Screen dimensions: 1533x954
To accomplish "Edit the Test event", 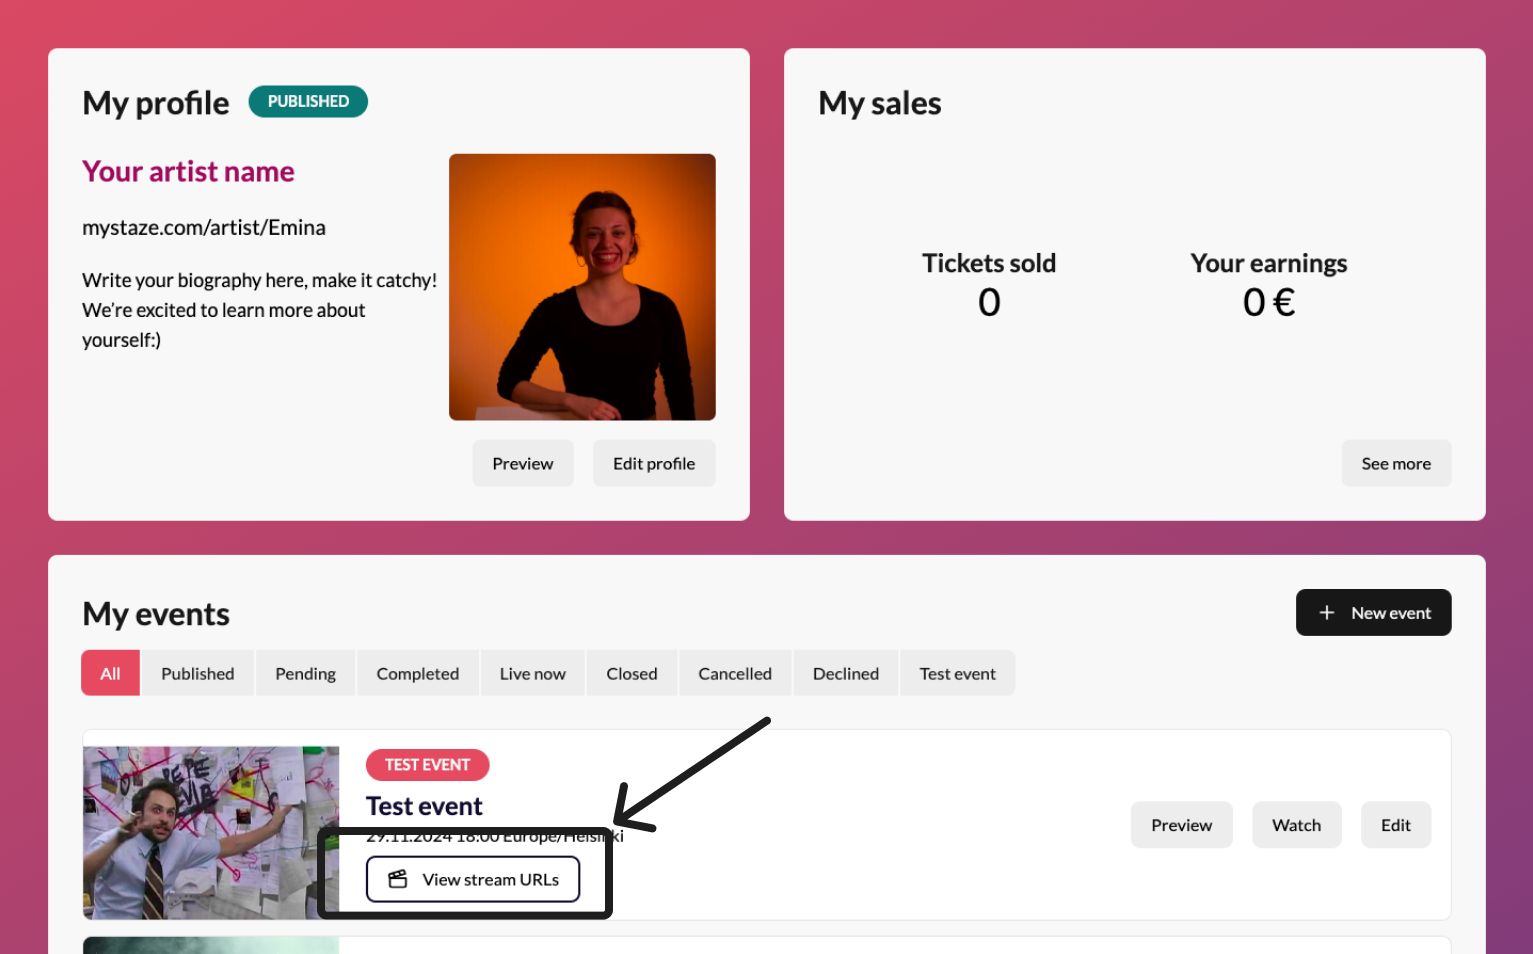I will tap(1395, 825).
